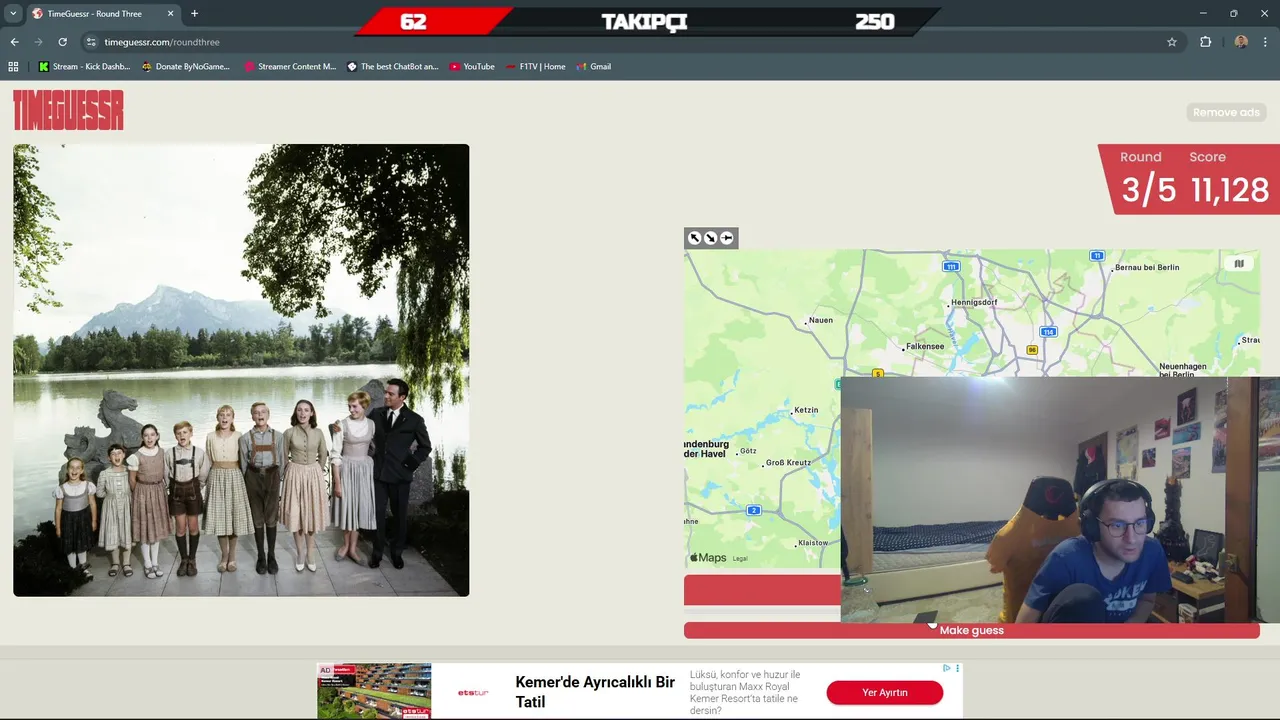Viewport: 1280px width, 720px height.
Task: Click the Kemer'de Ayrıcalıklı Bir Tatil headline
Action: pos(595,692)
